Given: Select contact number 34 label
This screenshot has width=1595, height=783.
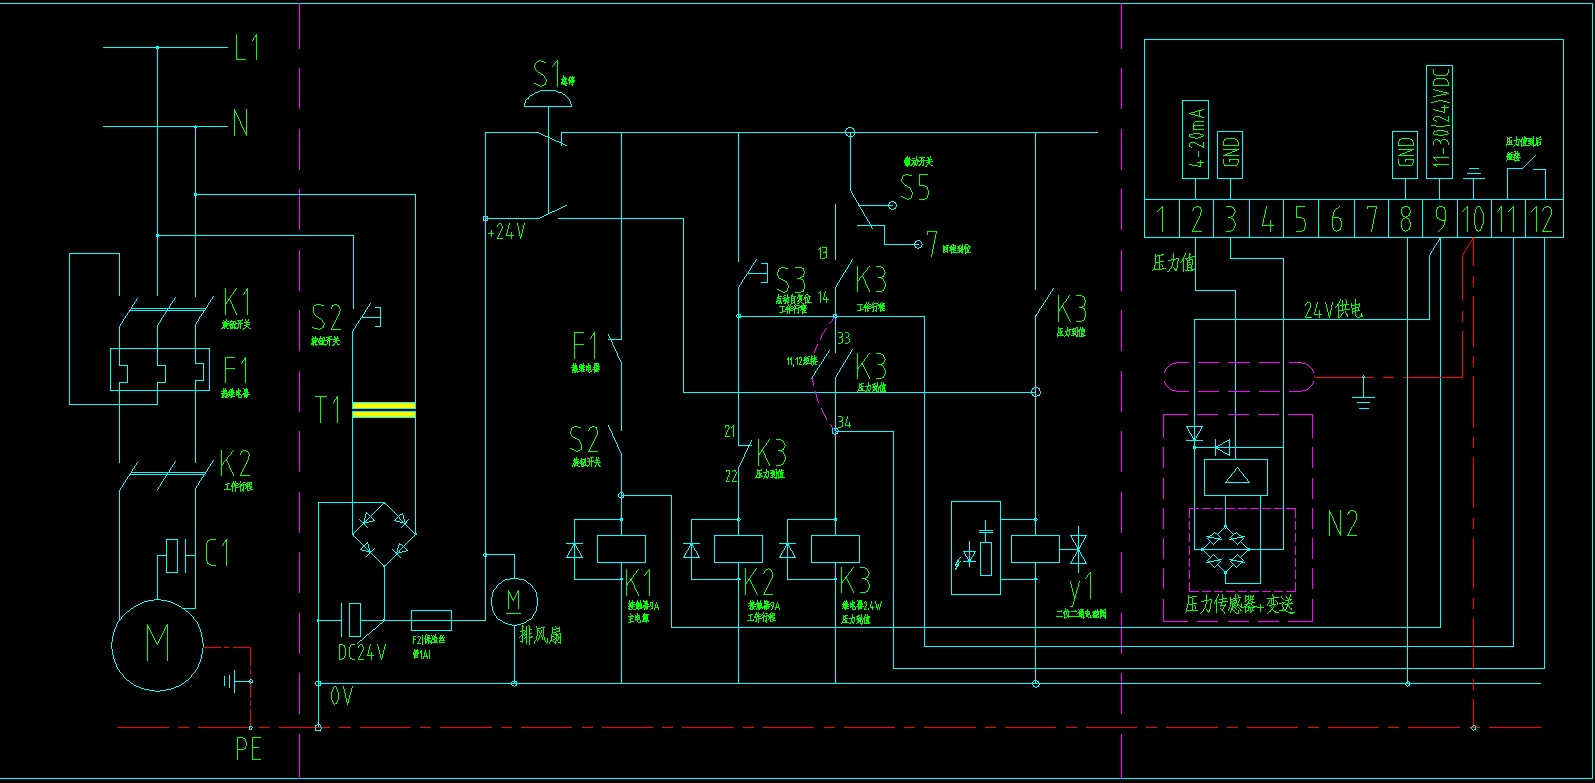Looking at the screenshot, I should coord(844,423).
